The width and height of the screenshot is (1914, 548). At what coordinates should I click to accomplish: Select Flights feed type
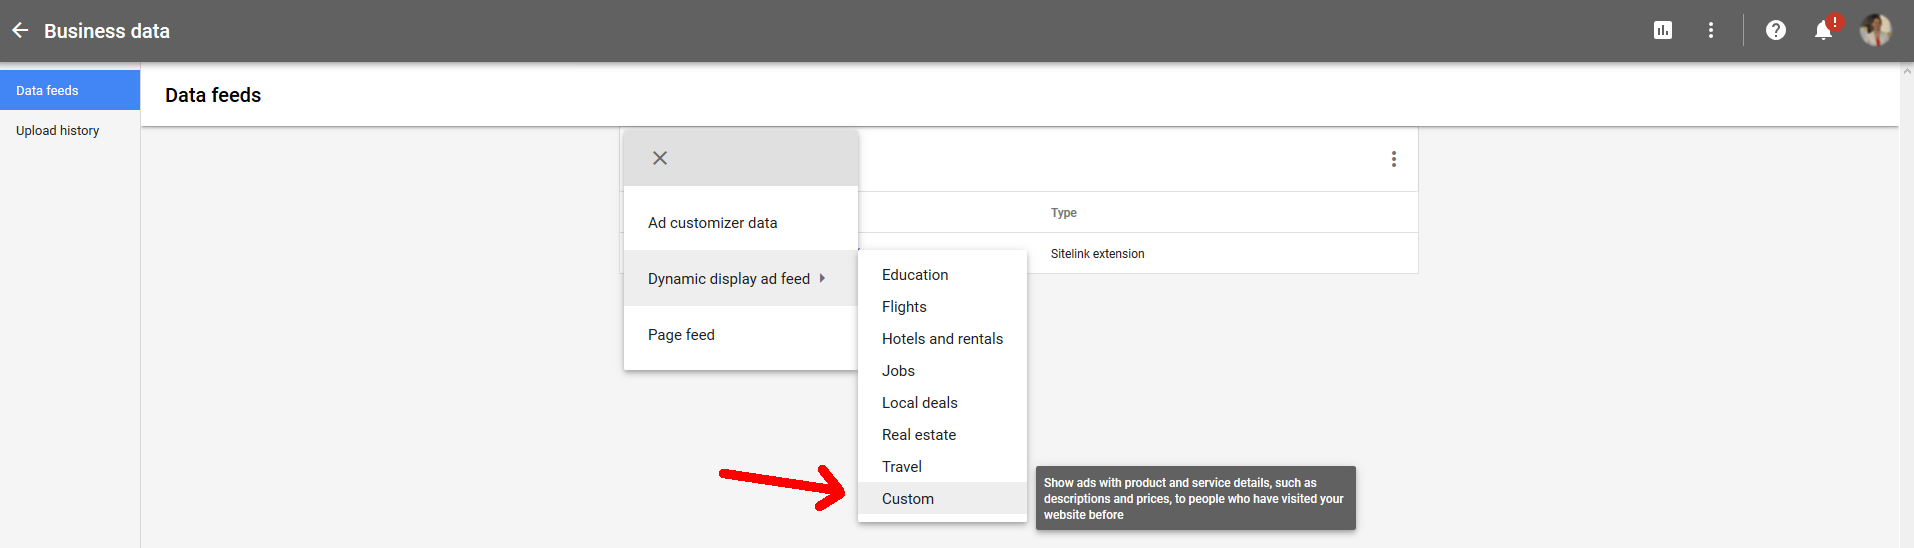click(942, 306)
